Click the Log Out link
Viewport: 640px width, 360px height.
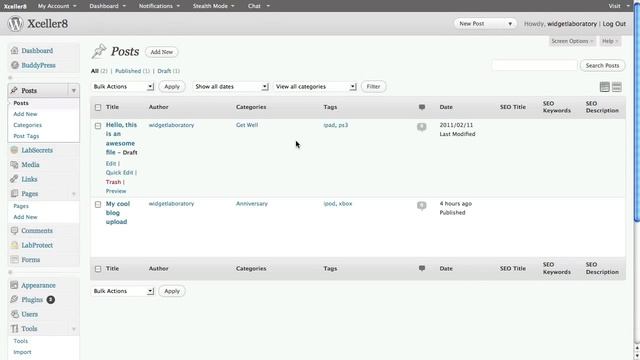(x=614, y=24)
